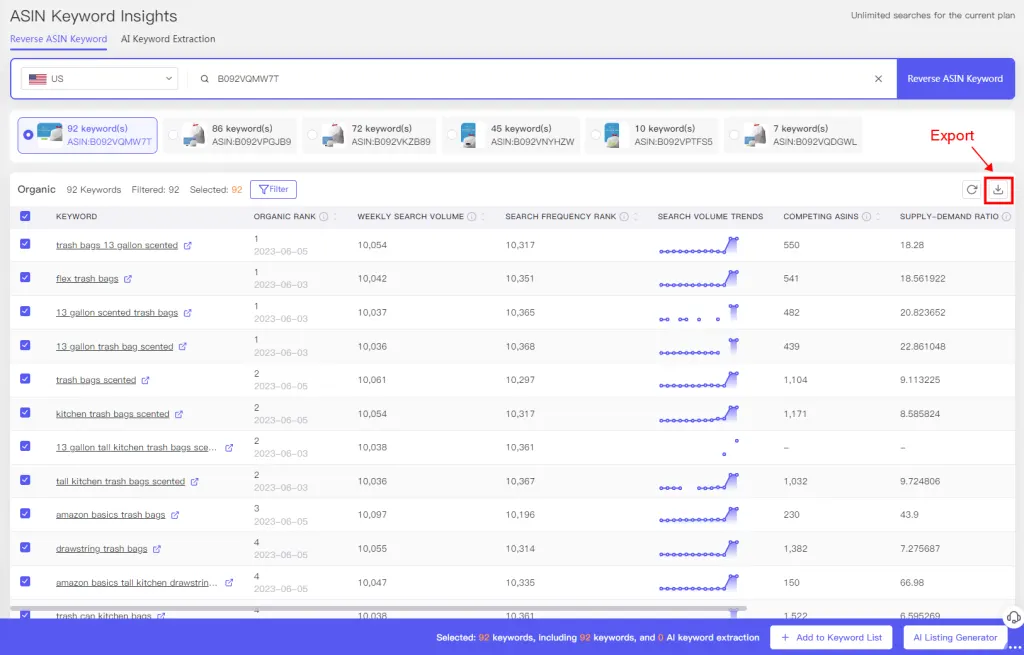Screen dimensions: 1024x655
Task: Switch to AI Keyword Extraction tab
Action: (x=168, y=39)
